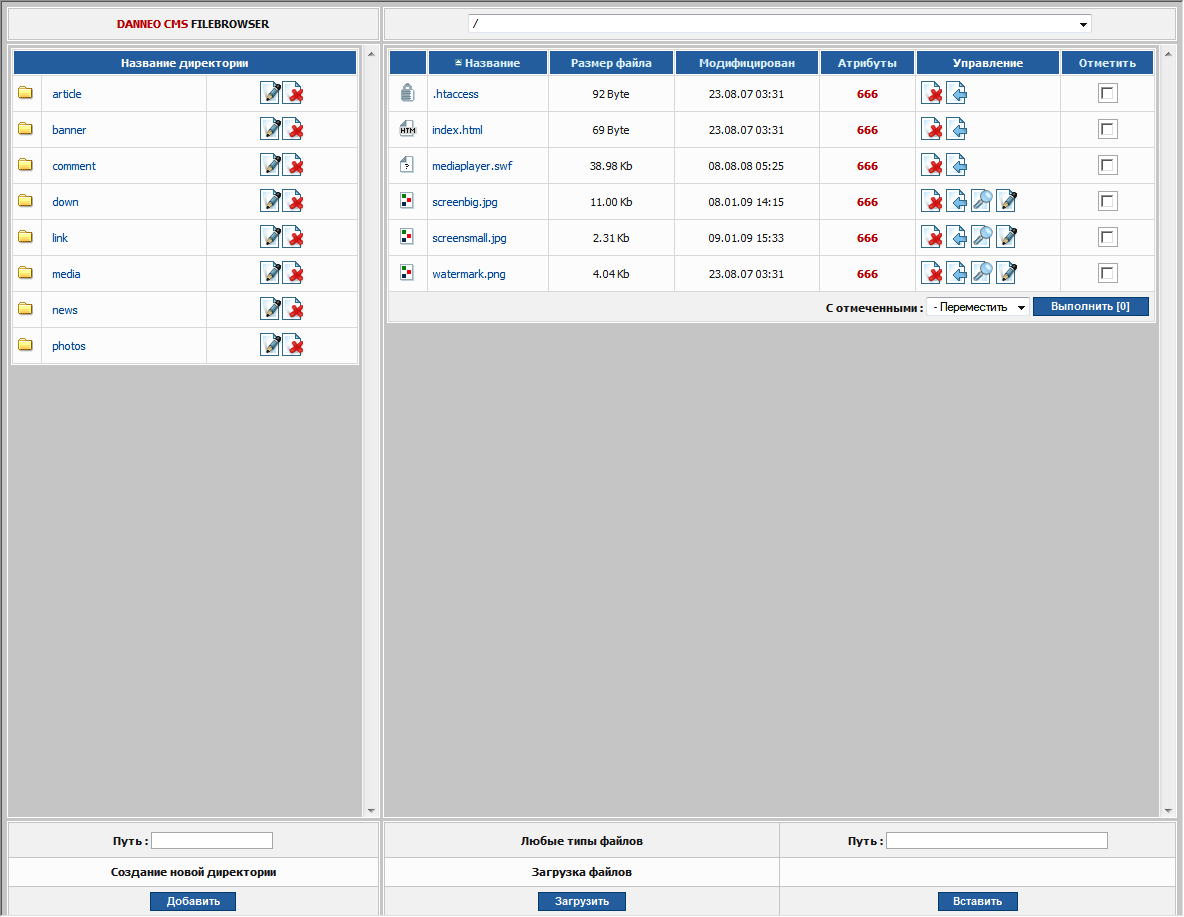Screen dimensions: 1184x917
Task: Open the news folder link
Action: coord(65,310)
